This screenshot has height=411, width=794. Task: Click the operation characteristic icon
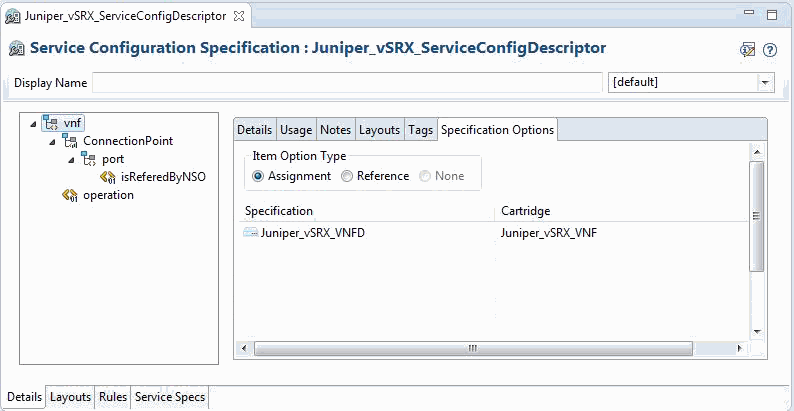[70, 195]
